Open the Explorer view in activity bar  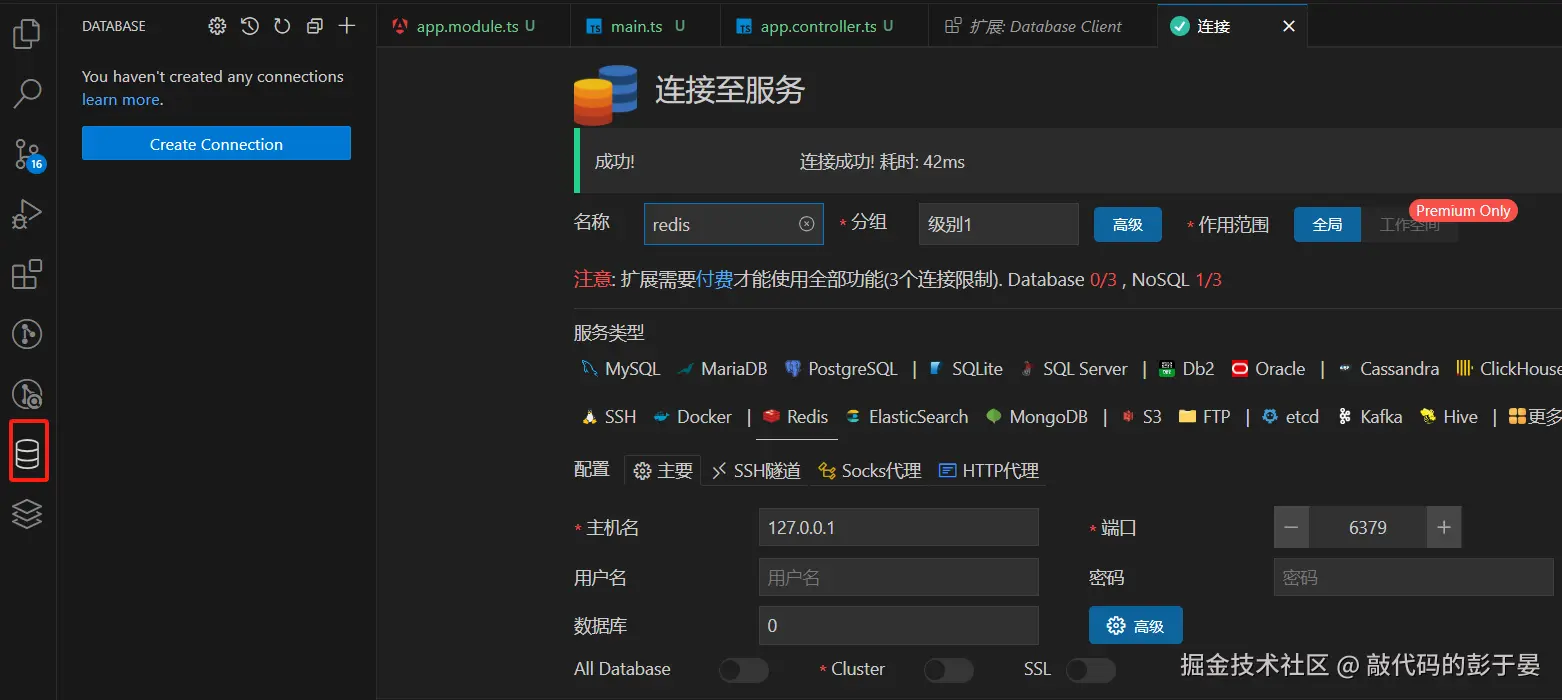pos(27,34)
